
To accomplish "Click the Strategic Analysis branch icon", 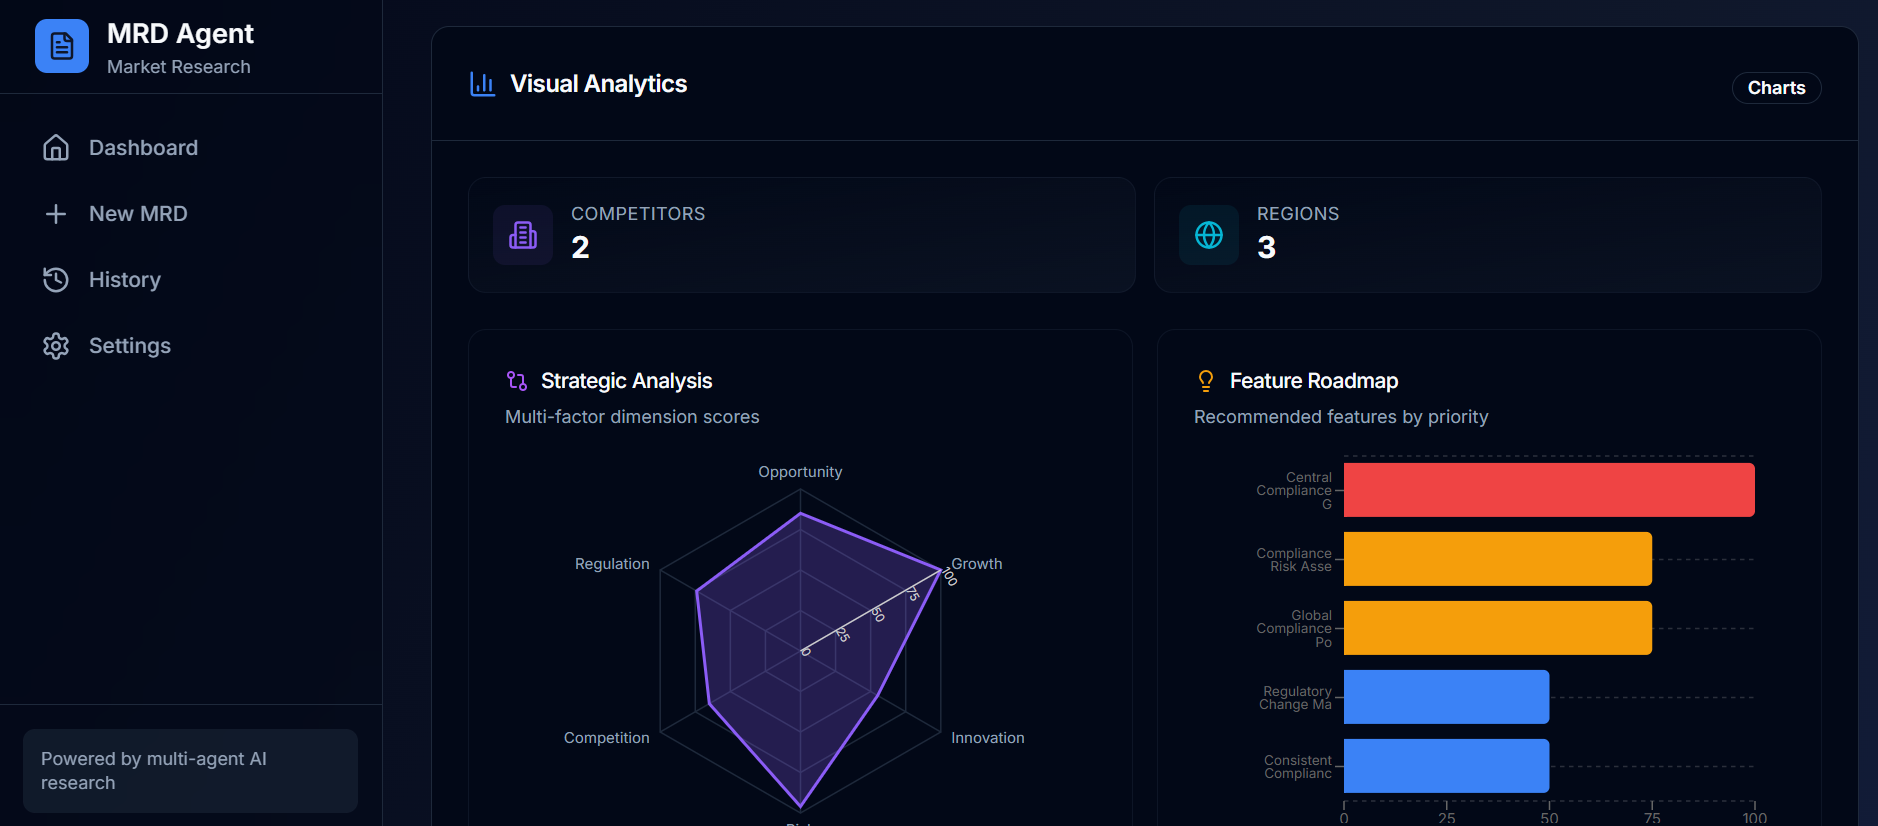I will coord(516,380).
